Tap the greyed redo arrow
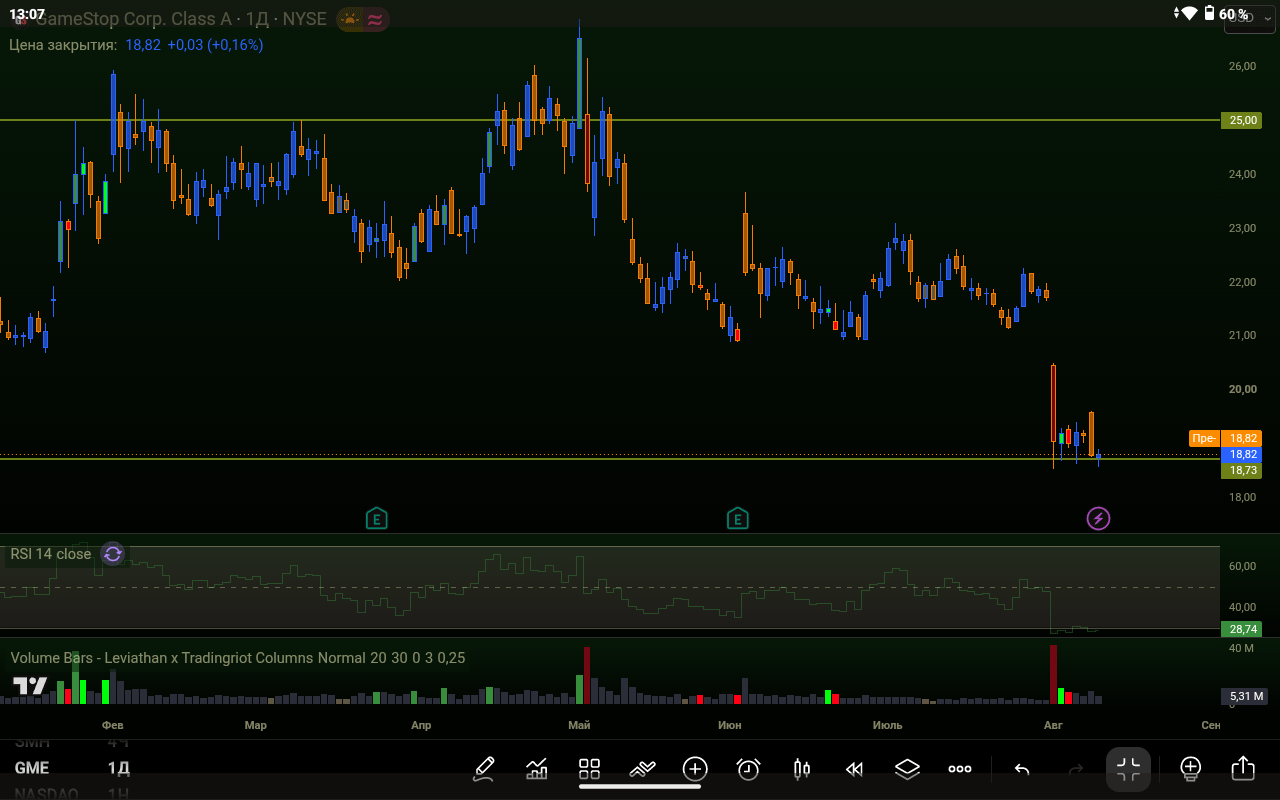Viewport: 1280px width, 800px height. tap(1076, 769)
